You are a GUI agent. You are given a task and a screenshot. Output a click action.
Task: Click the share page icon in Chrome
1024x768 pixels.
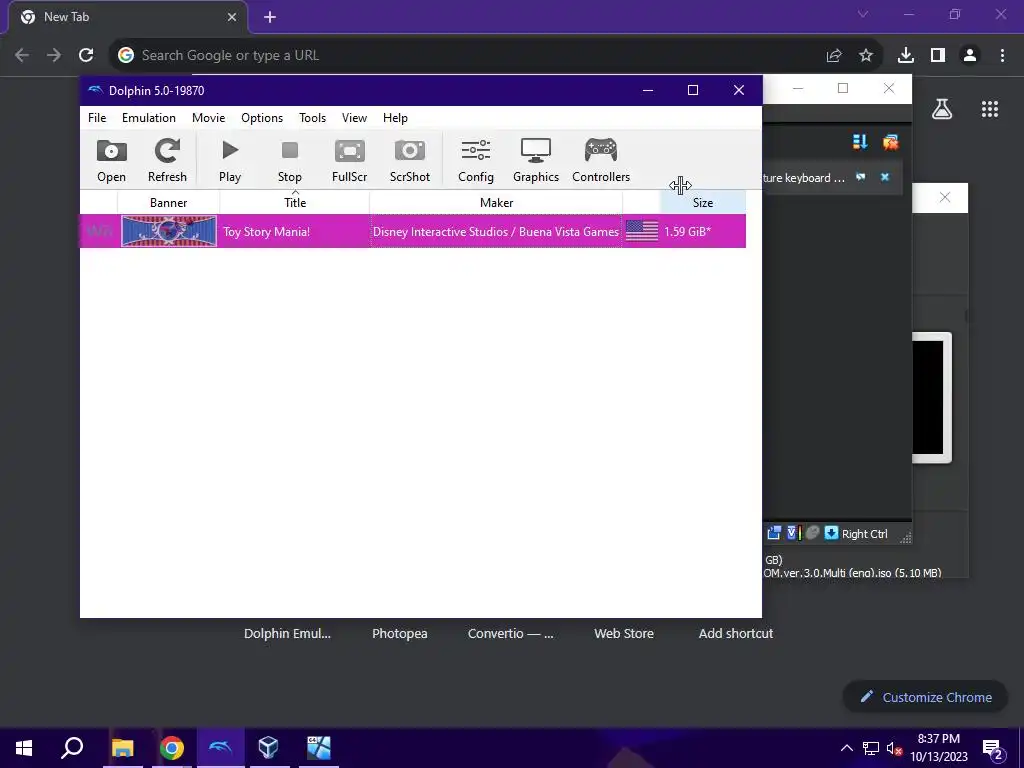click(x=834, y=56)
